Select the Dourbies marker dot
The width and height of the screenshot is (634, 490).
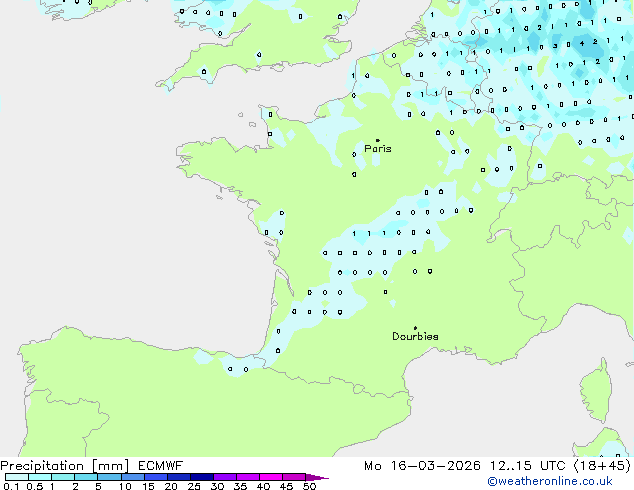415,328
